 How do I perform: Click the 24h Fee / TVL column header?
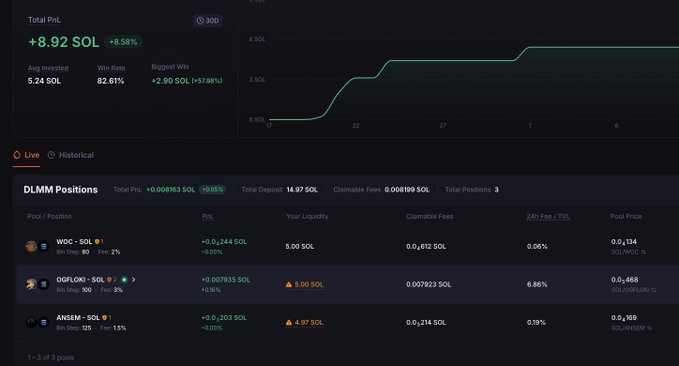point(548,217)
